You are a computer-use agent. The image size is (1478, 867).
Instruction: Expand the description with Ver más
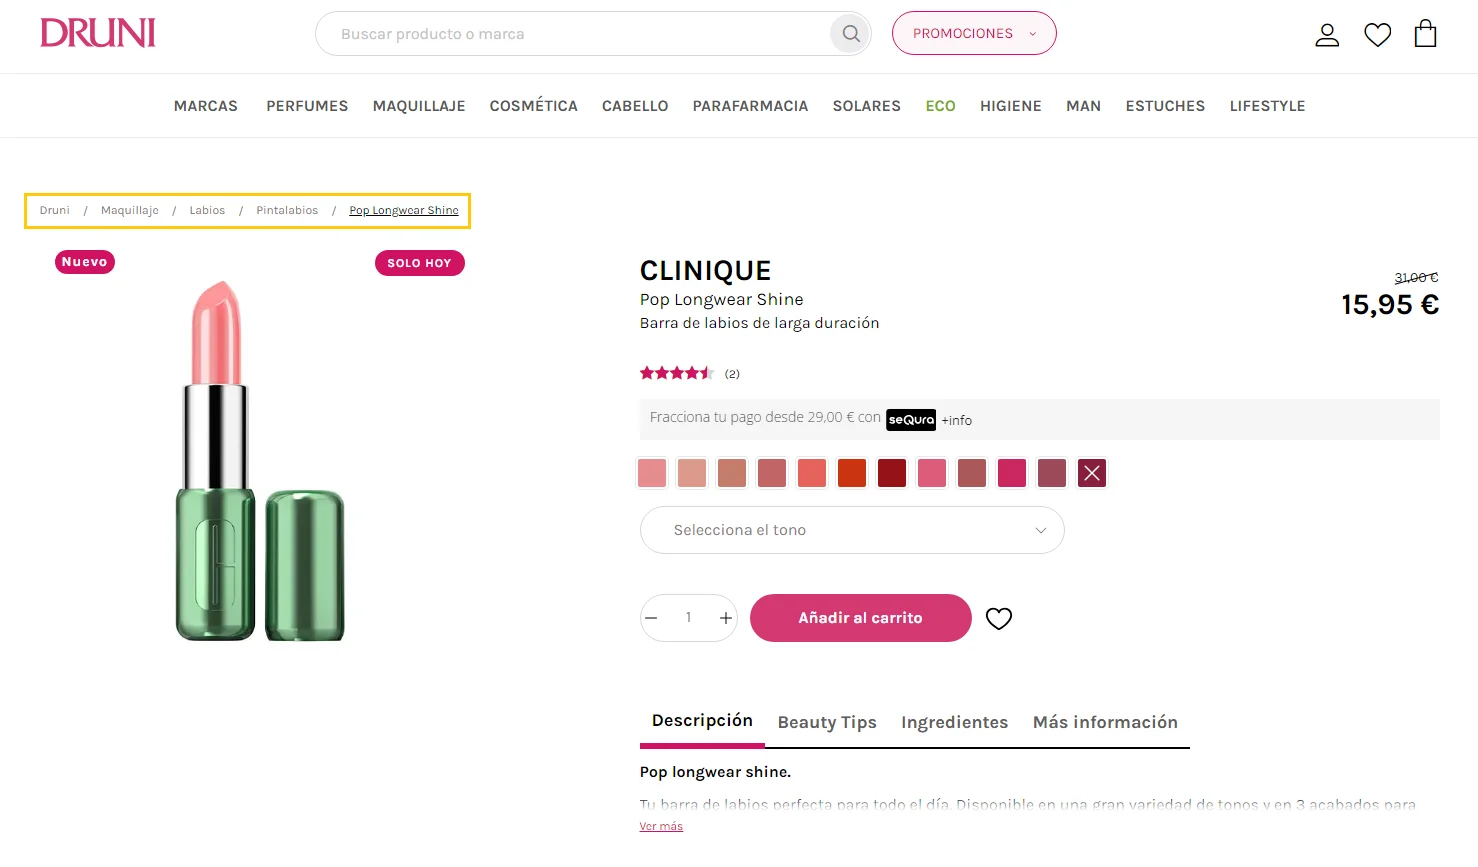click(x=660, y=825)
